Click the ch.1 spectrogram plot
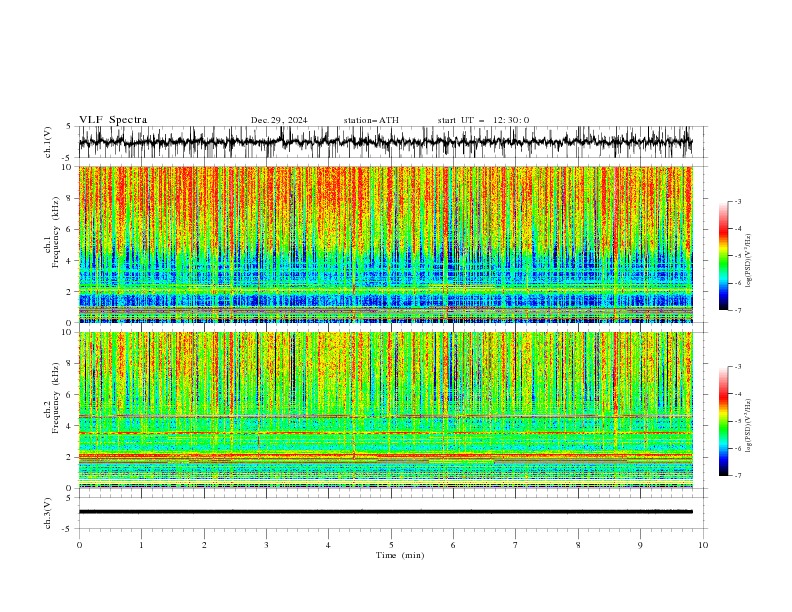The height and width of the screenshot is (612, 792). (x=386, y=244)
